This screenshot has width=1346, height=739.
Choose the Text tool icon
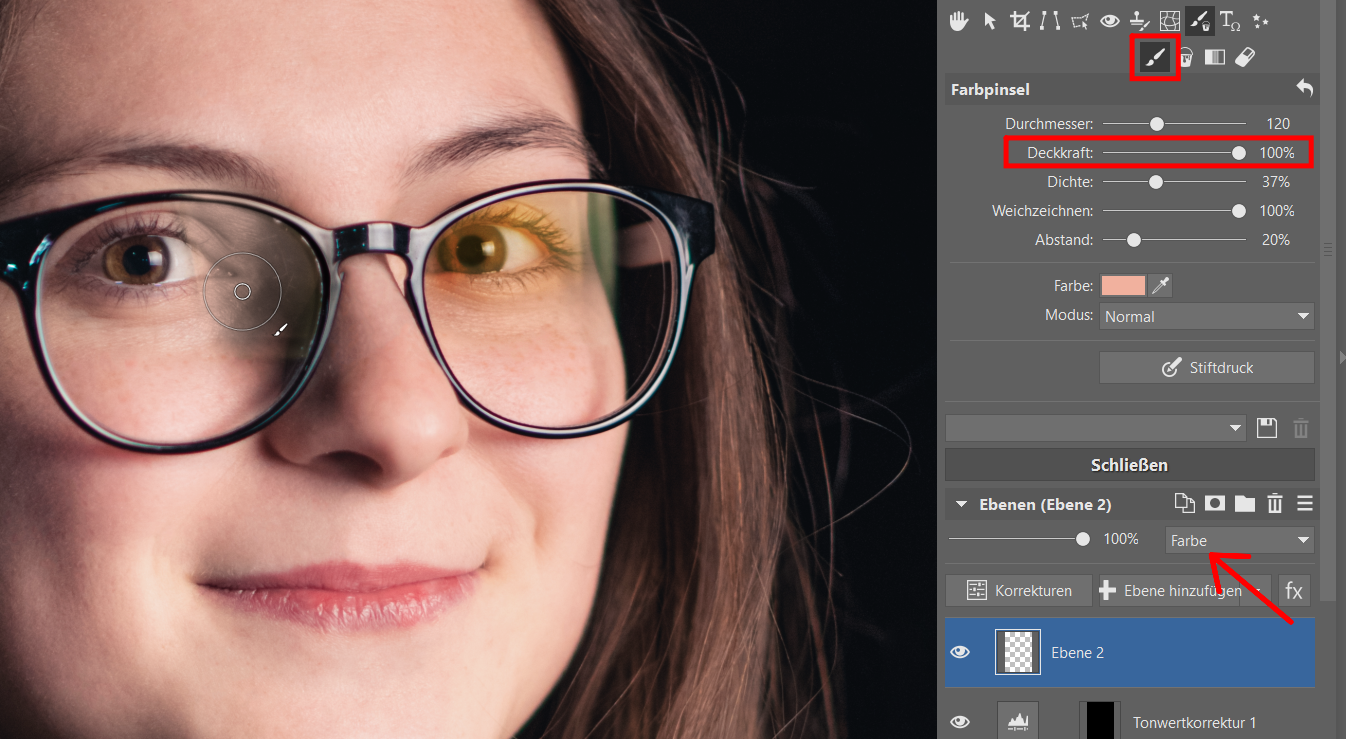point(1229,21)
